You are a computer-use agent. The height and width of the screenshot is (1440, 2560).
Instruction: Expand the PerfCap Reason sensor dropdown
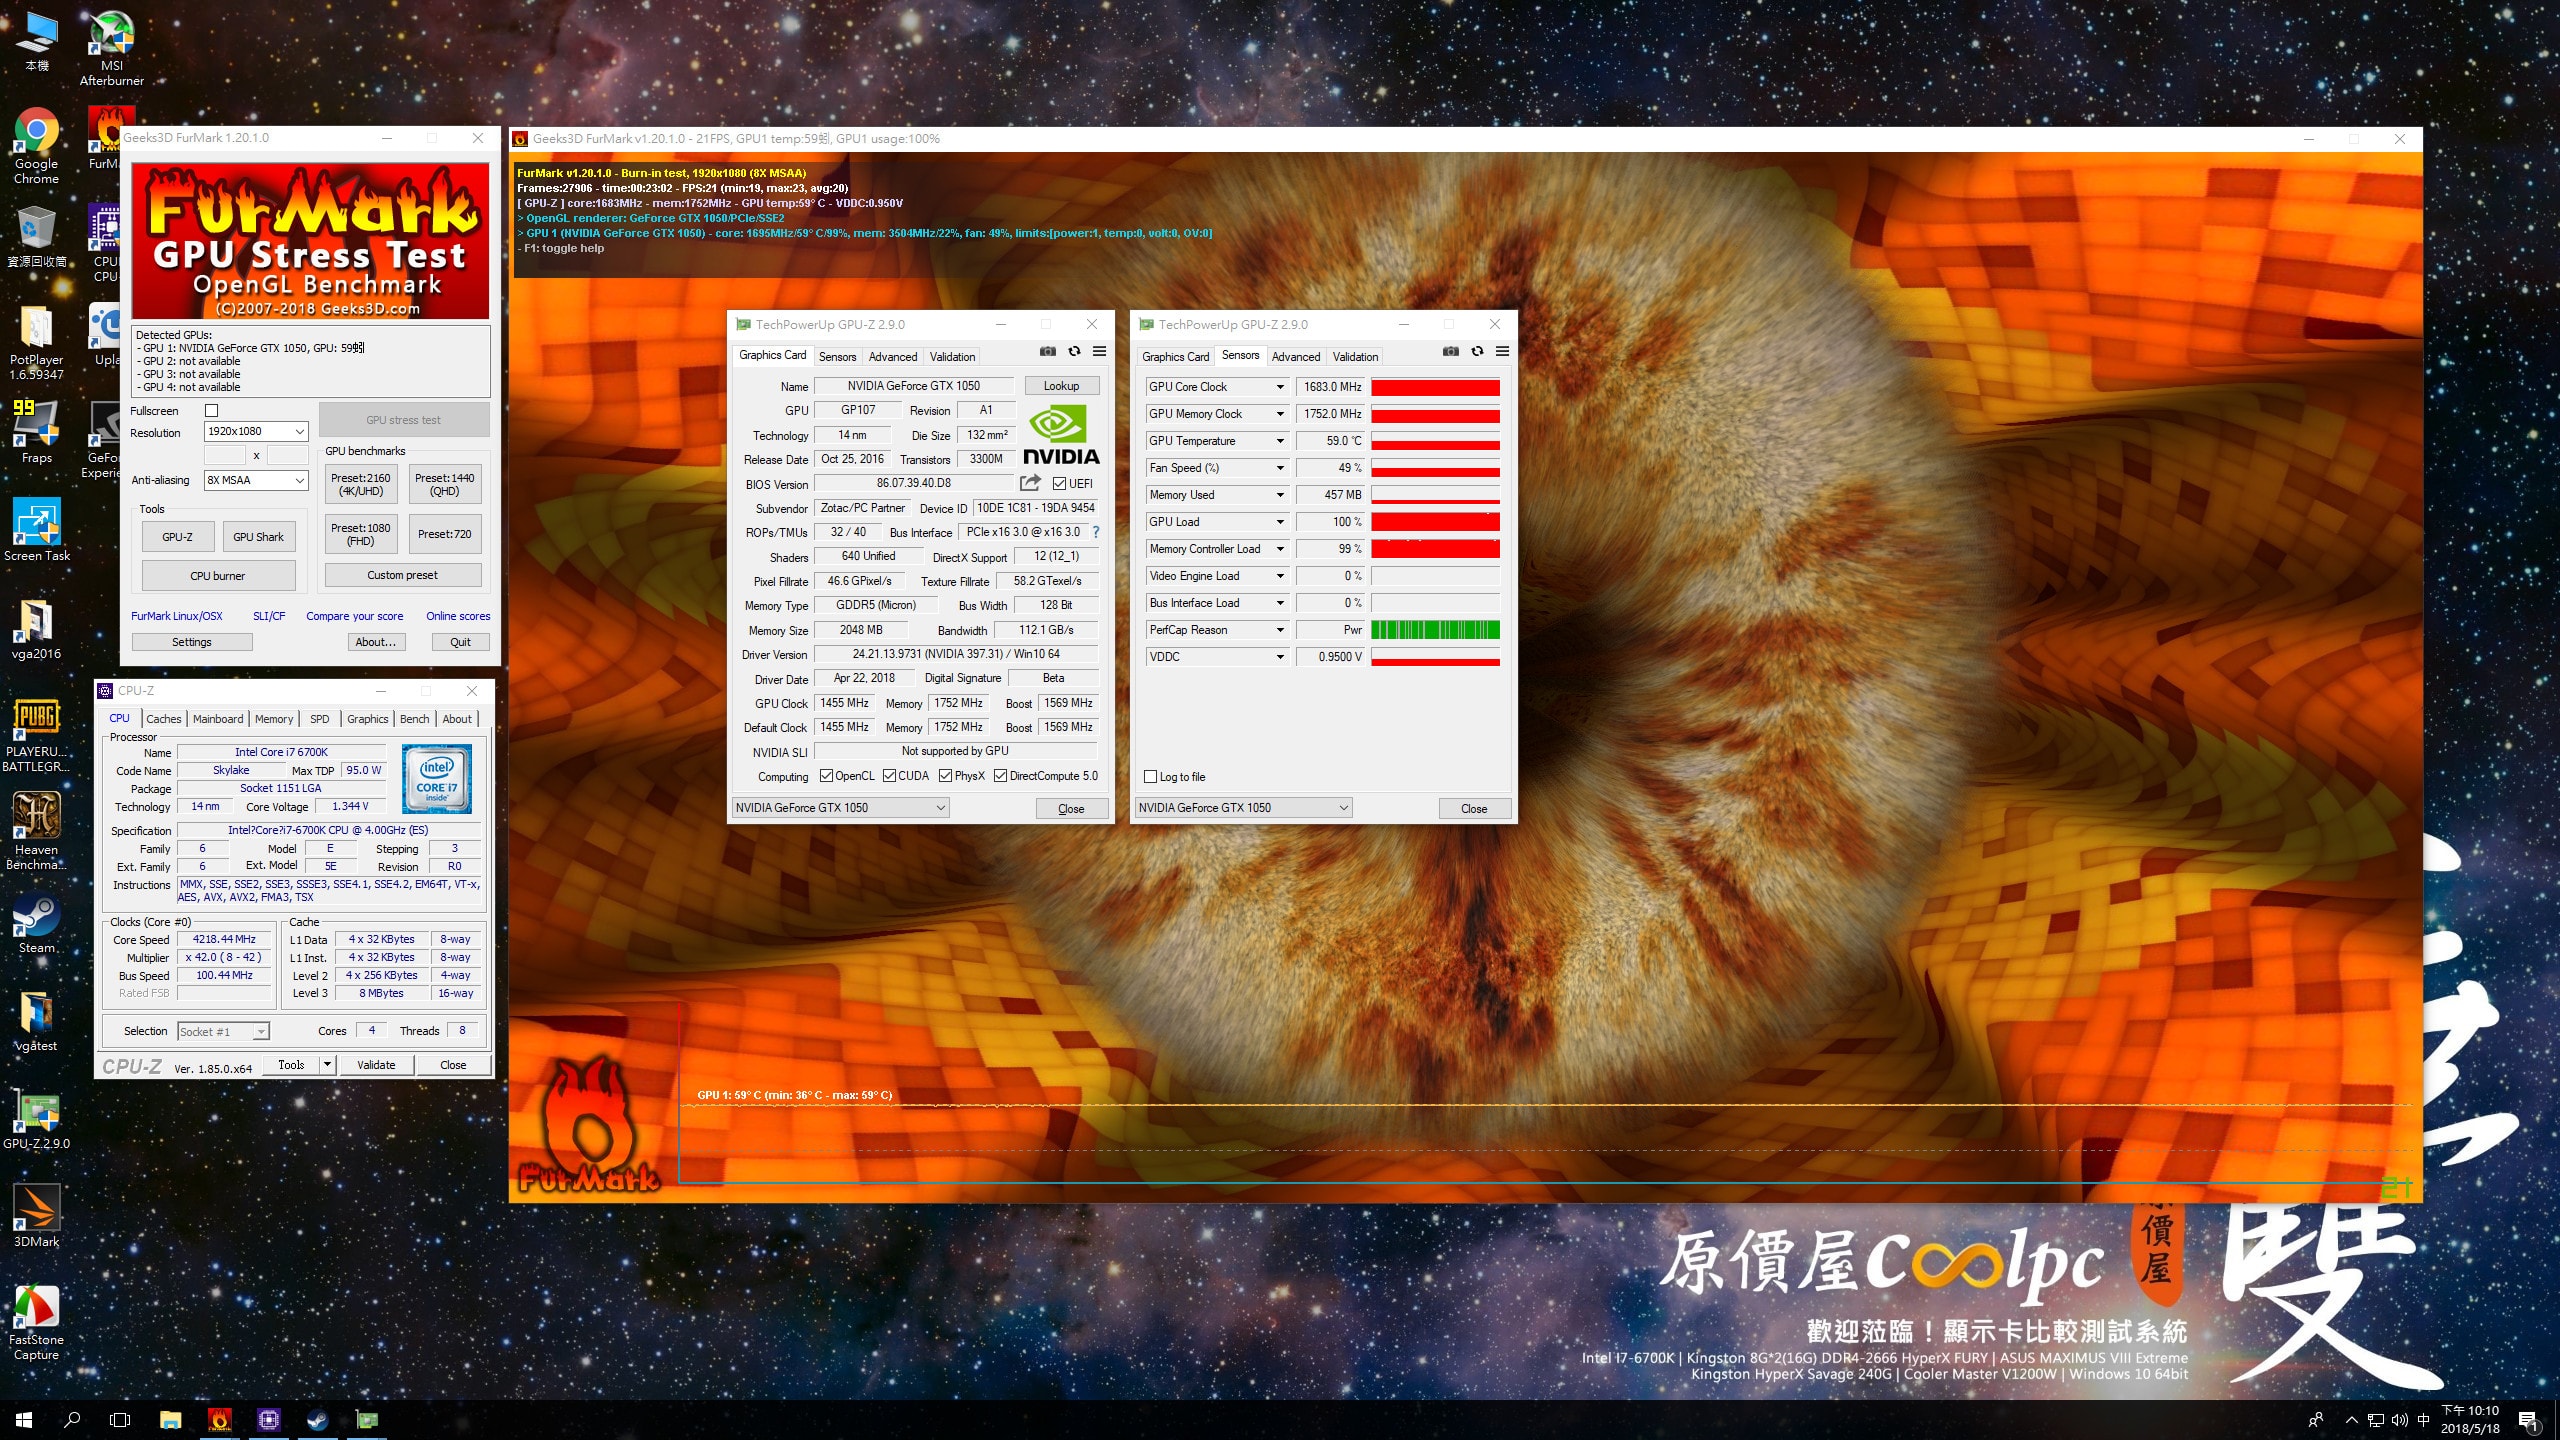click(x=1279, y=630)
